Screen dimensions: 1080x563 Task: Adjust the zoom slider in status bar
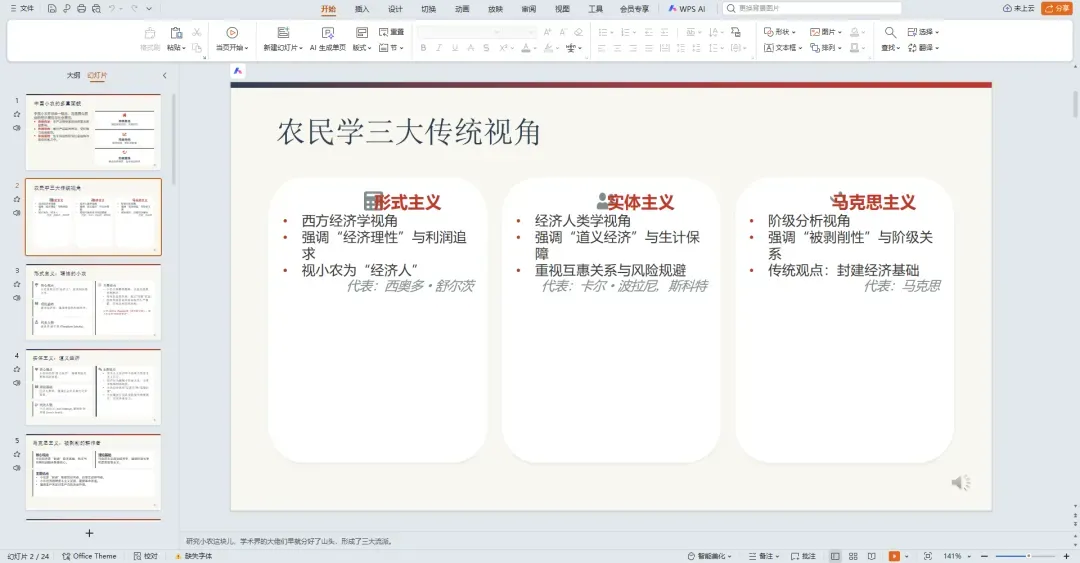coord(1026,556)
